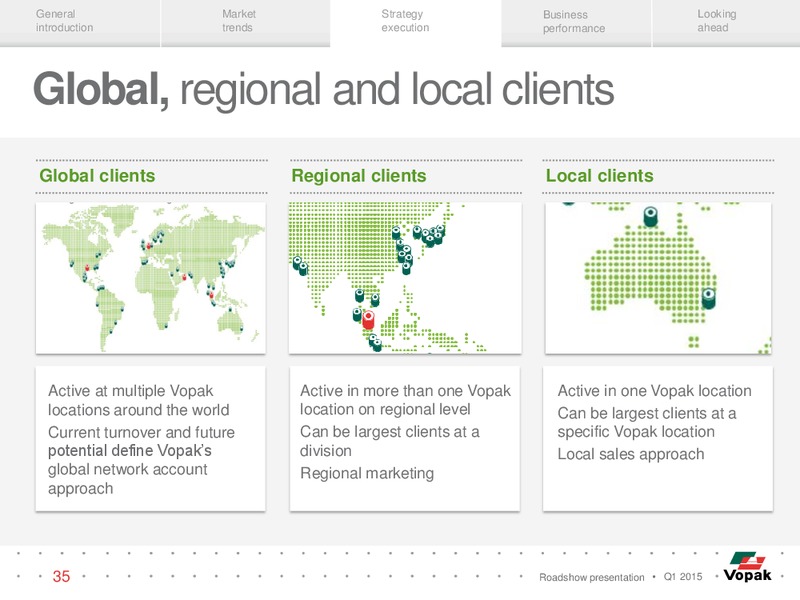Click the text 'Active at multiple Vopak locations'
800x600 pixels.
click(x=139, y=401)
